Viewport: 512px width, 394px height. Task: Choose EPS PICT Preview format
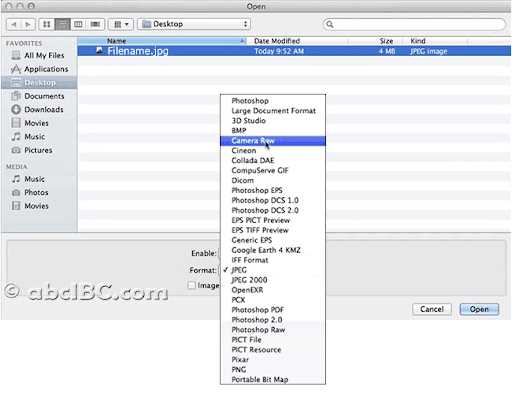(273, 220)
